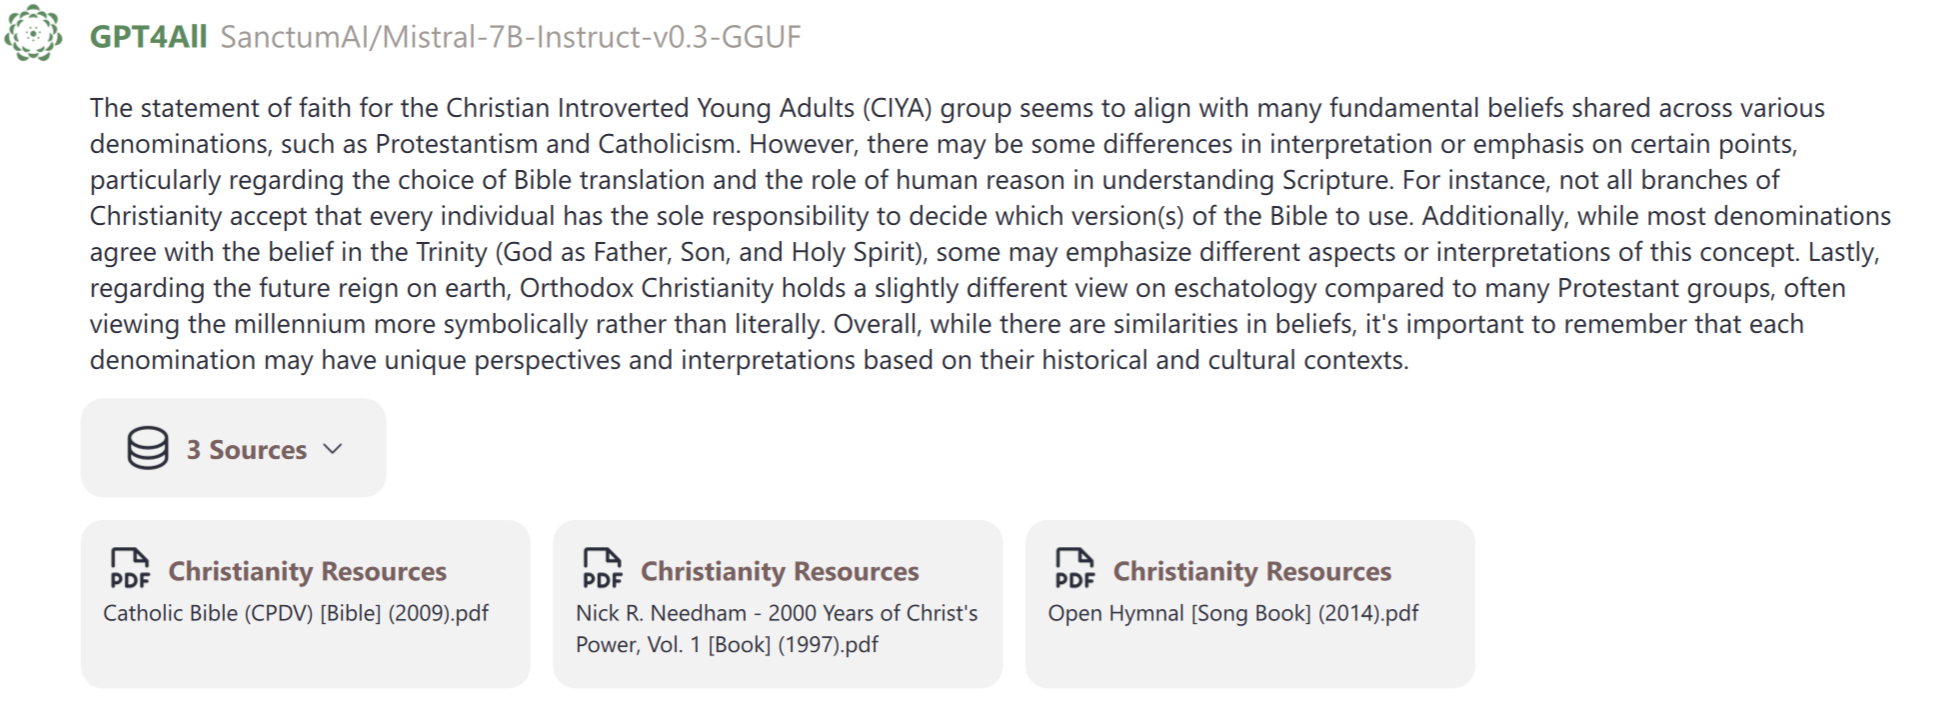
Task: Open the Open Hymnal Song Book PDF filename
Action: [x=1233, y=613]
